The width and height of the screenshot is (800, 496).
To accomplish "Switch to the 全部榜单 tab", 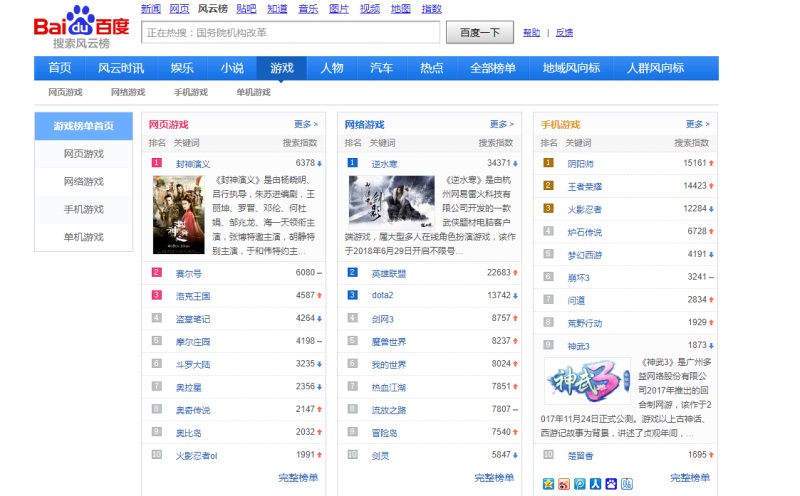I will point(493,68).
